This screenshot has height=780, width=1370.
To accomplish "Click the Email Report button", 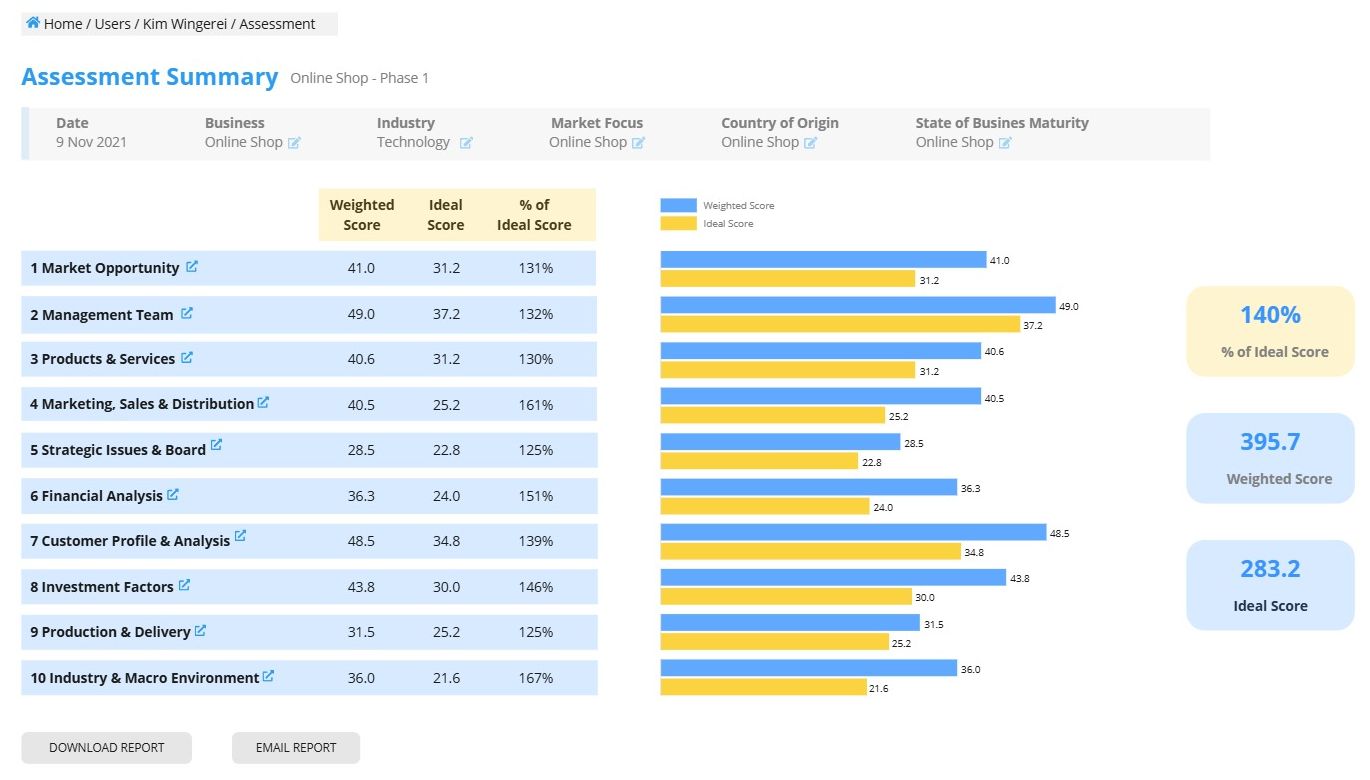I will 296,747.
